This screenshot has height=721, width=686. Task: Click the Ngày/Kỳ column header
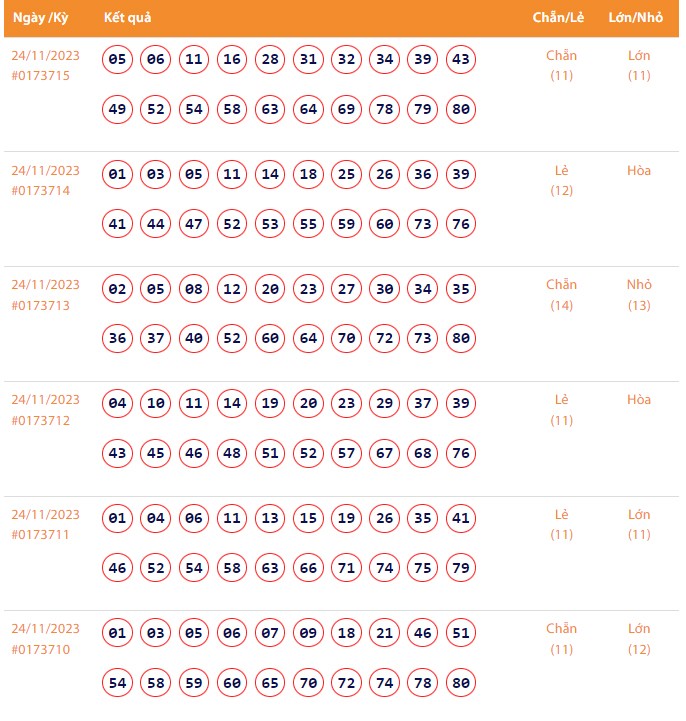coord(39,18)
